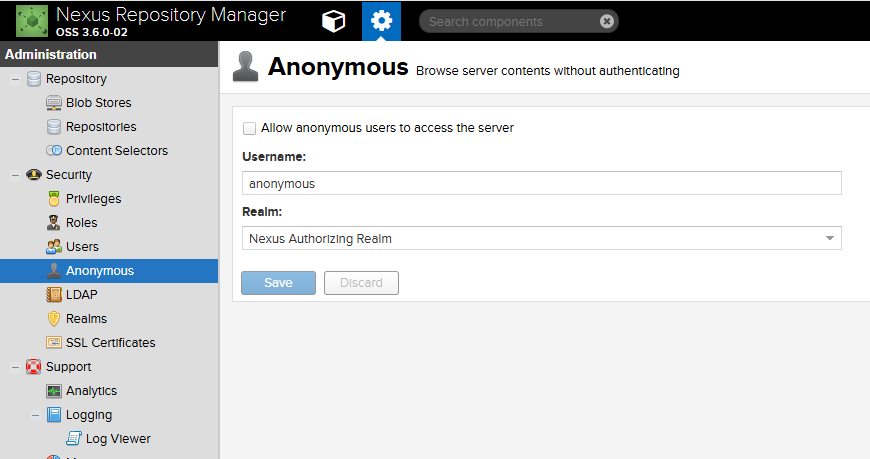Viewport: 870px width, 459px height.
Task: Click the Users group icon
Action: 54,246
